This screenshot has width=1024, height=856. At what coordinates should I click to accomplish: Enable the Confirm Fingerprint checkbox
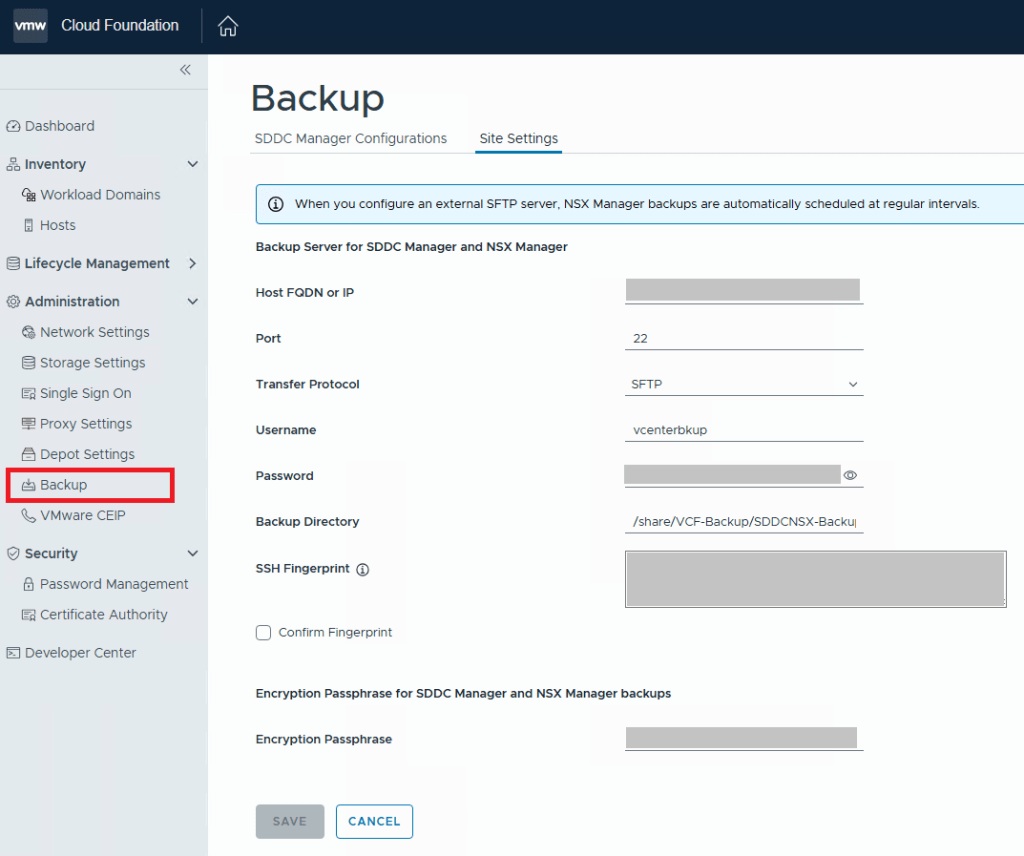[x=264, y=632]
